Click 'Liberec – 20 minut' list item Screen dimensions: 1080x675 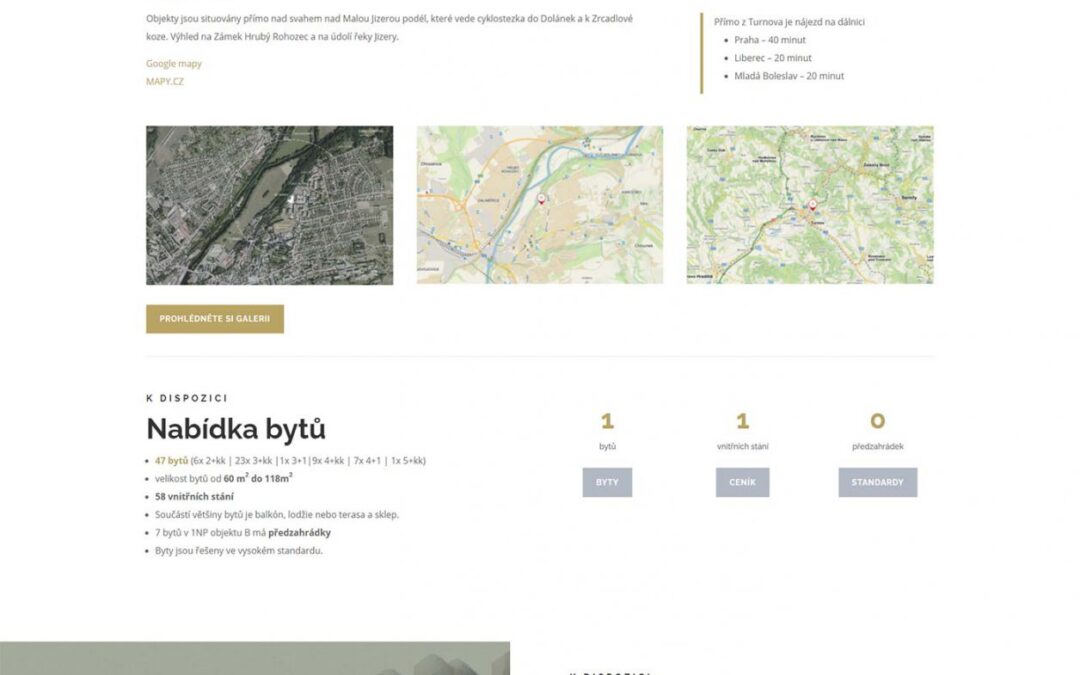773,58
